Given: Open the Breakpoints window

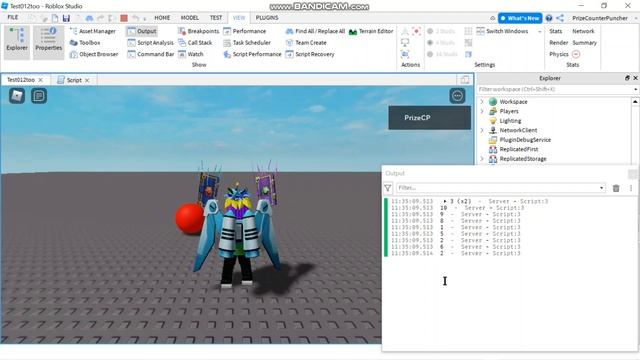Looking at the screenshot, I should pyautogui.click(x=198, y=31).
